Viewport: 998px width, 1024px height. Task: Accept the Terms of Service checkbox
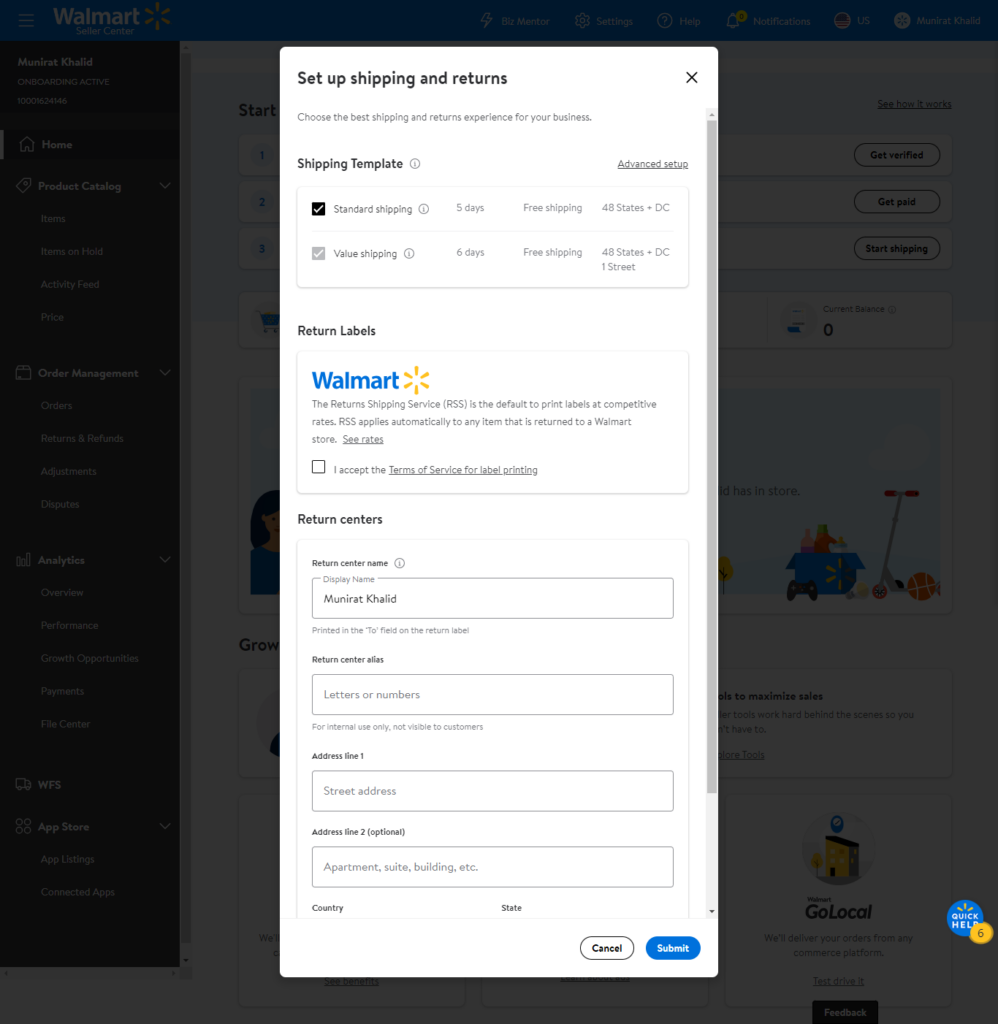pyautogui.click(x=319, y=467)
